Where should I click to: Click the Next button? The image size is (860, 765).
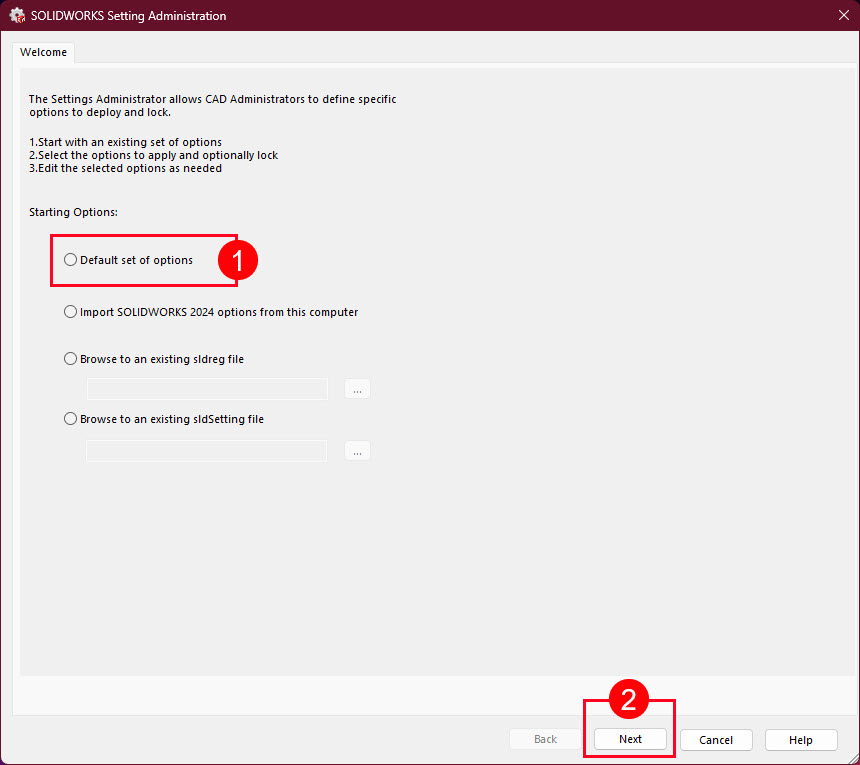pyautogui.click(x=630, y=739)
